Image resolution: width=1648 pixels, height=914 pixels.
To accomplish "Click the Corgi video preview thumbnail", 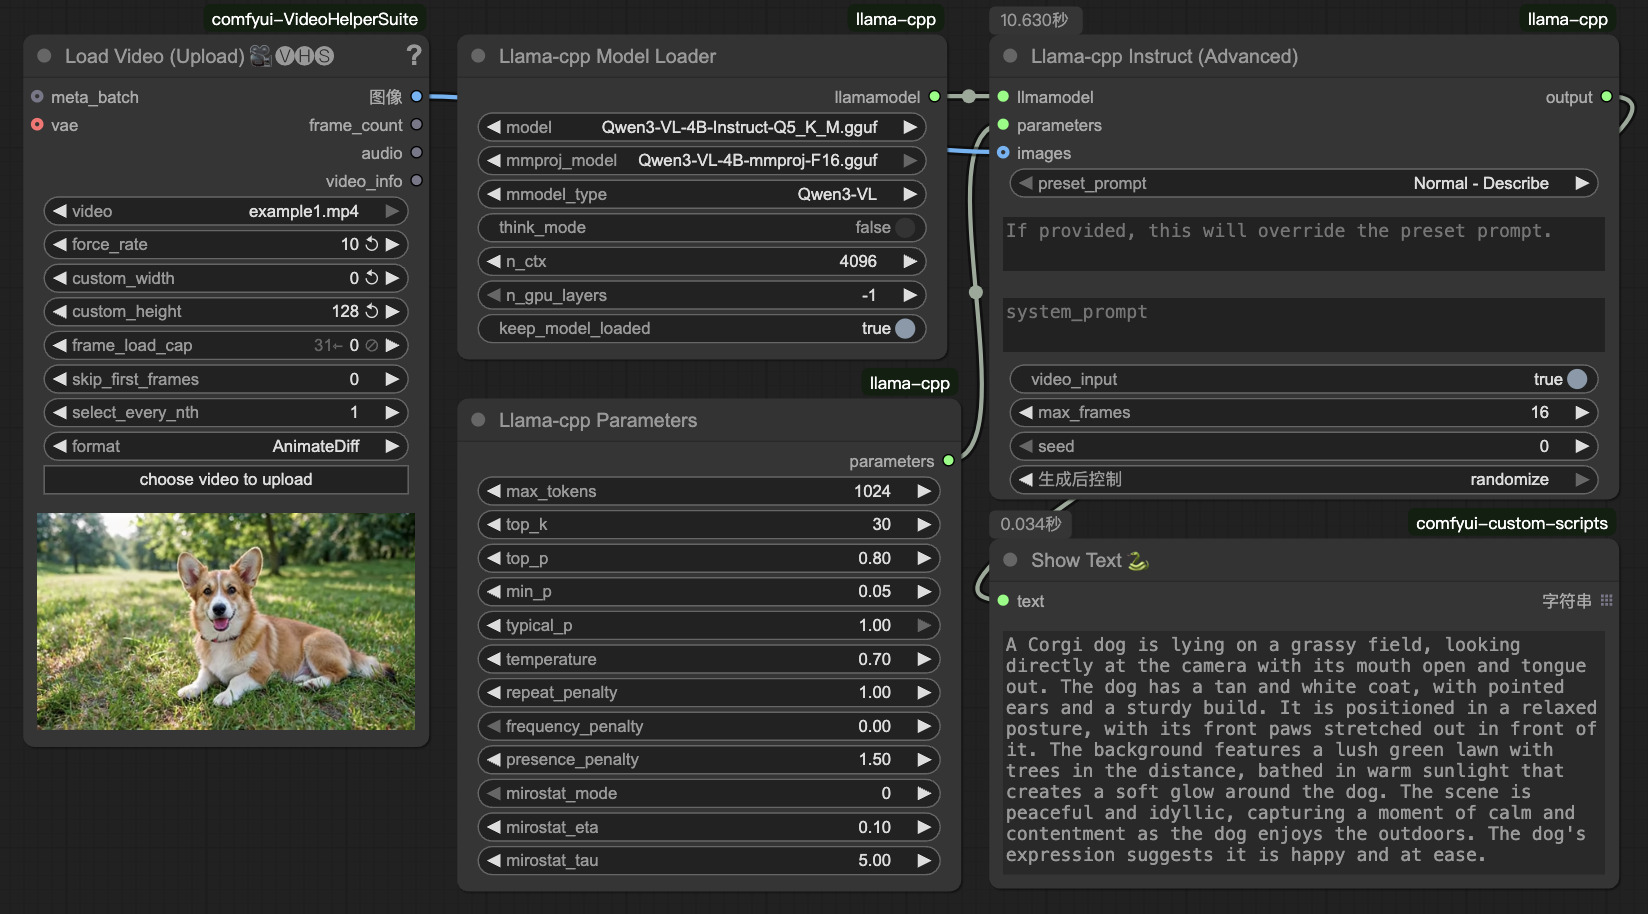I will tap(226, 621).
